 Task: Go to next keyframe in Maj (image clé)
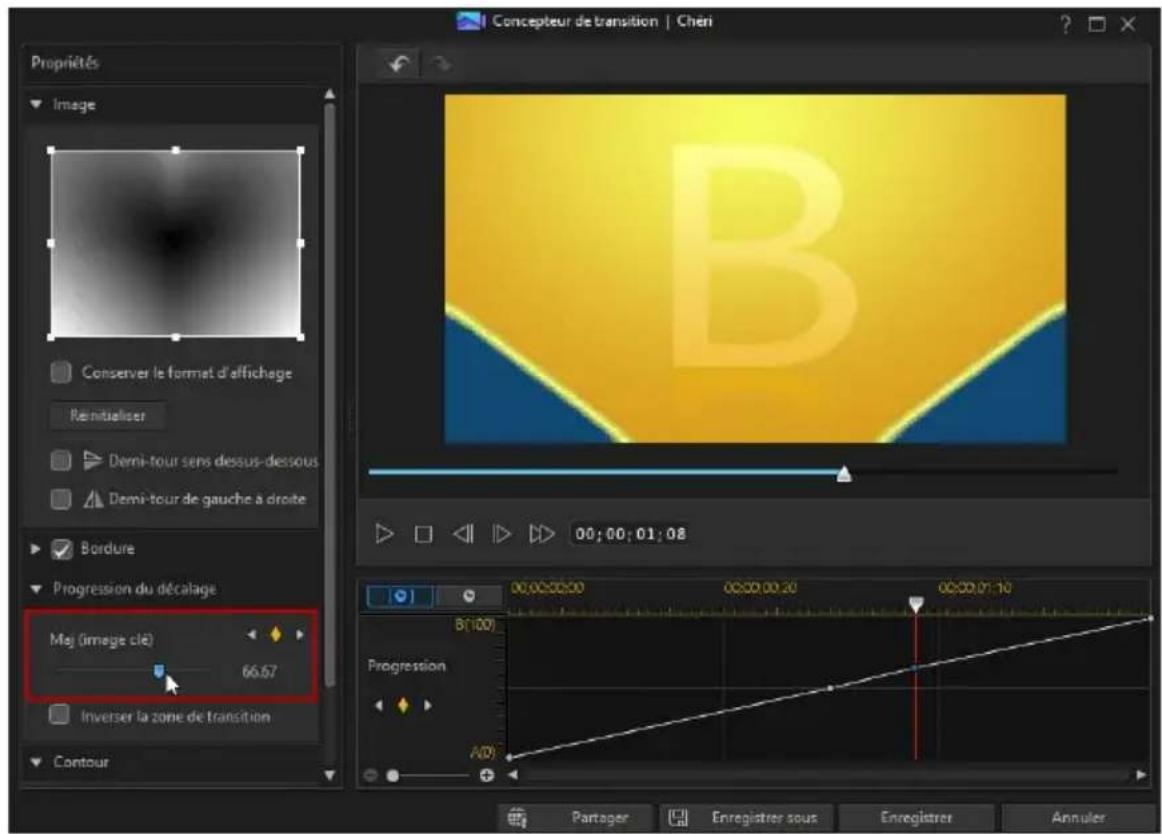[x=299, y=635]
